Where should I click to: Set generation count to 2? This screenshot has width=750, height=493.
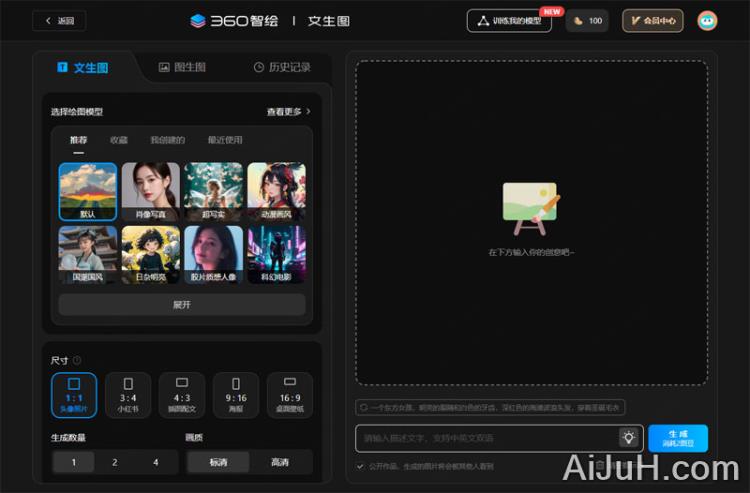tap(115, 462)
